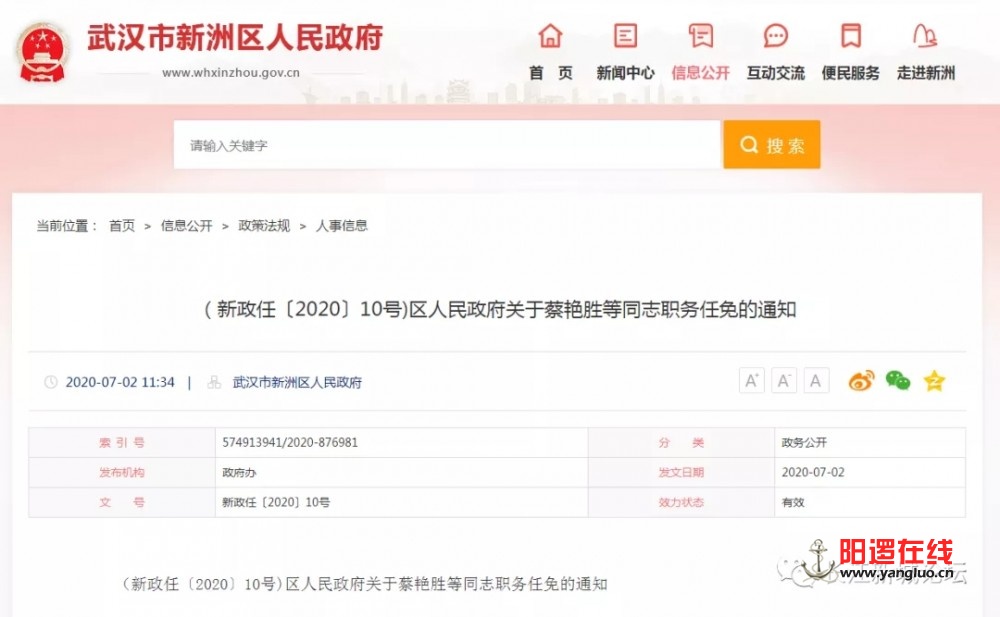1000x617 pixels.
Task: Click the home house icon
Action: click(x=550, y=36)
